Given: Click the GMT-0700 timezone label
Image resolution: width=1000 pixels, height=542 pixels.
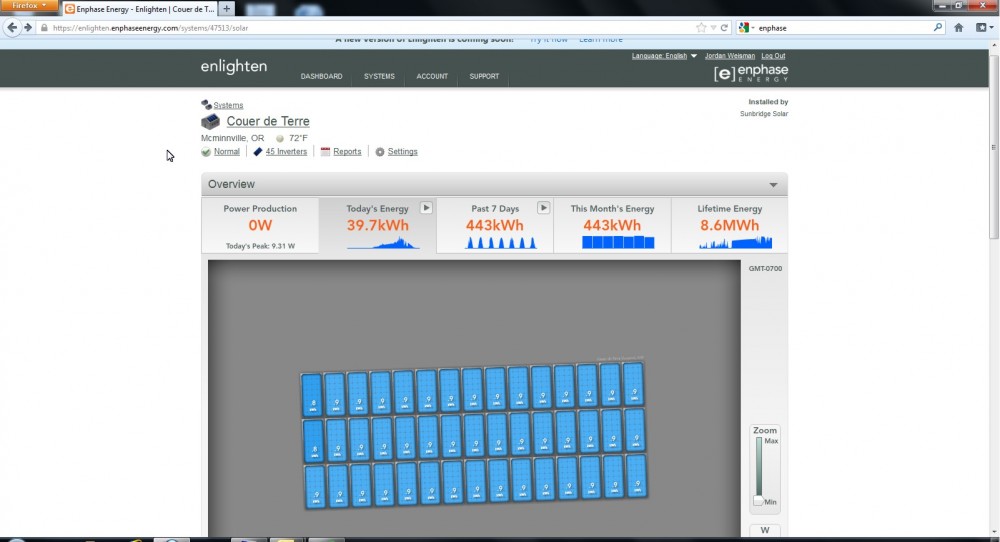Looking at the screenshot, I should pos(765,268).
